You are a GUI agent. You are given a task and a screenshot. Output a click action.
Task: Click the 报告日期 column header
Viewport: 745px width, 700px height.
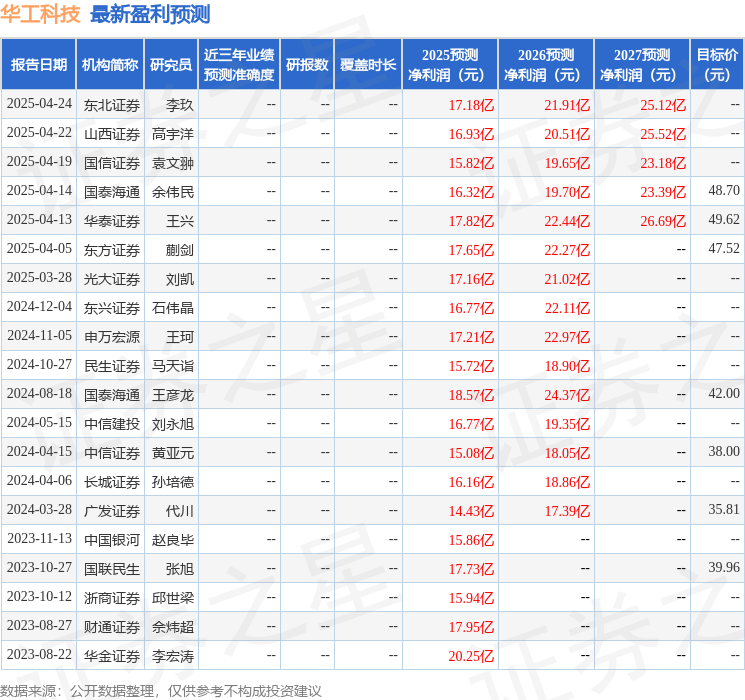tap(38, 65)
